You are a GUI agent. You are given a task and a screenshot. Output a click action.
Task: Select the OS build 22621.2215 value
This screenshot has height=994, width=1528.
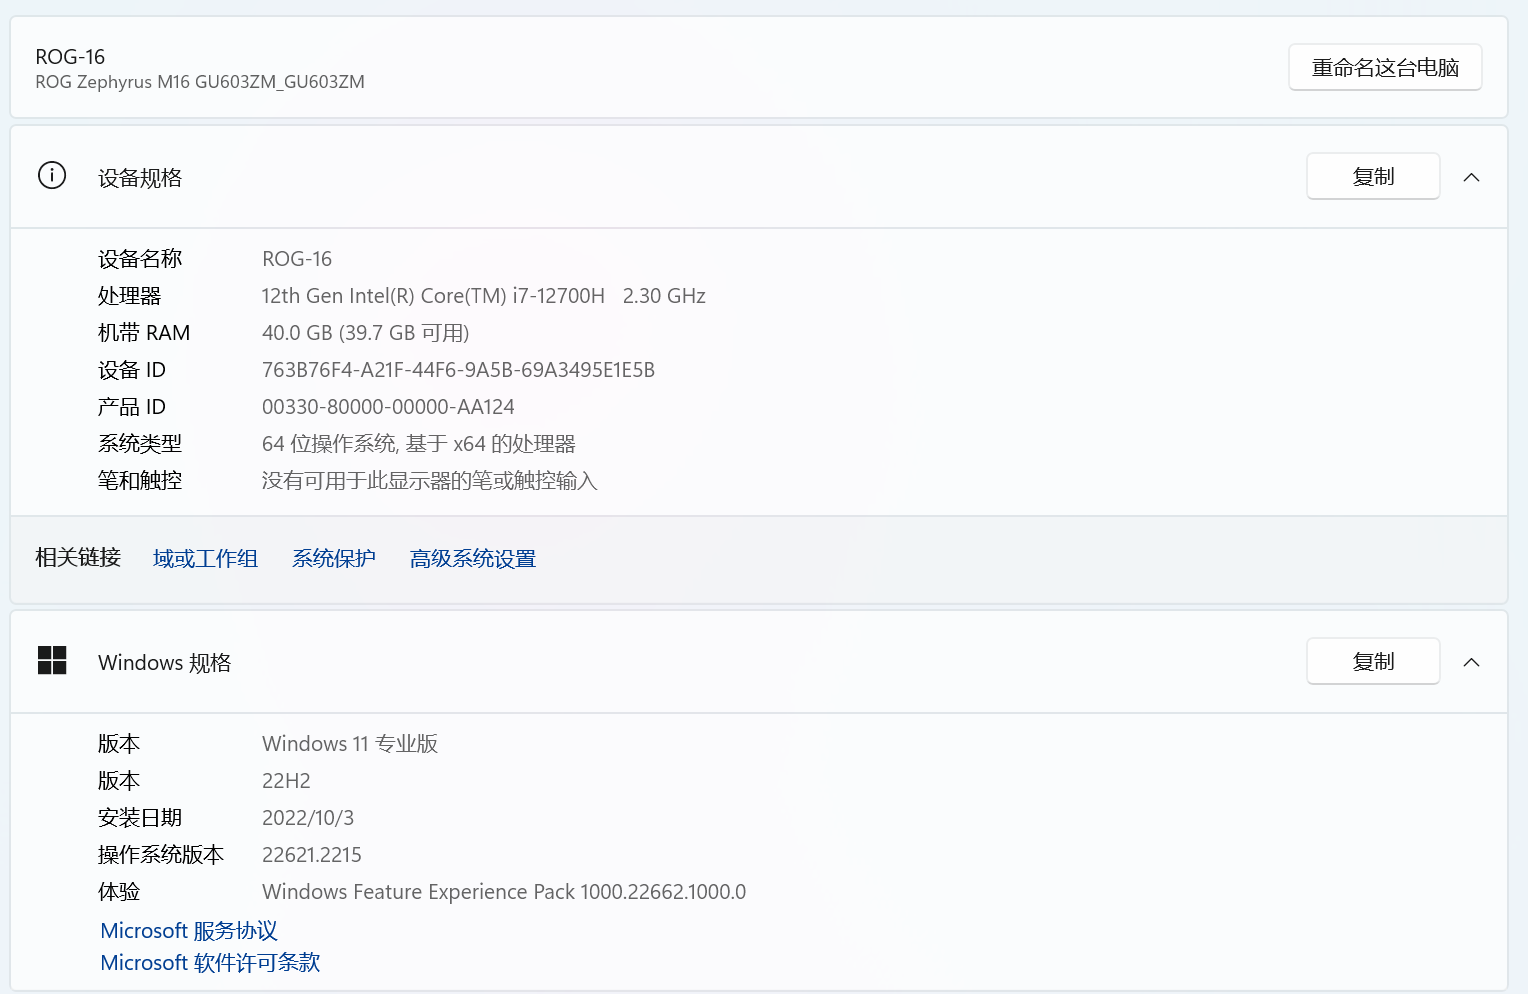pos(312,855)
